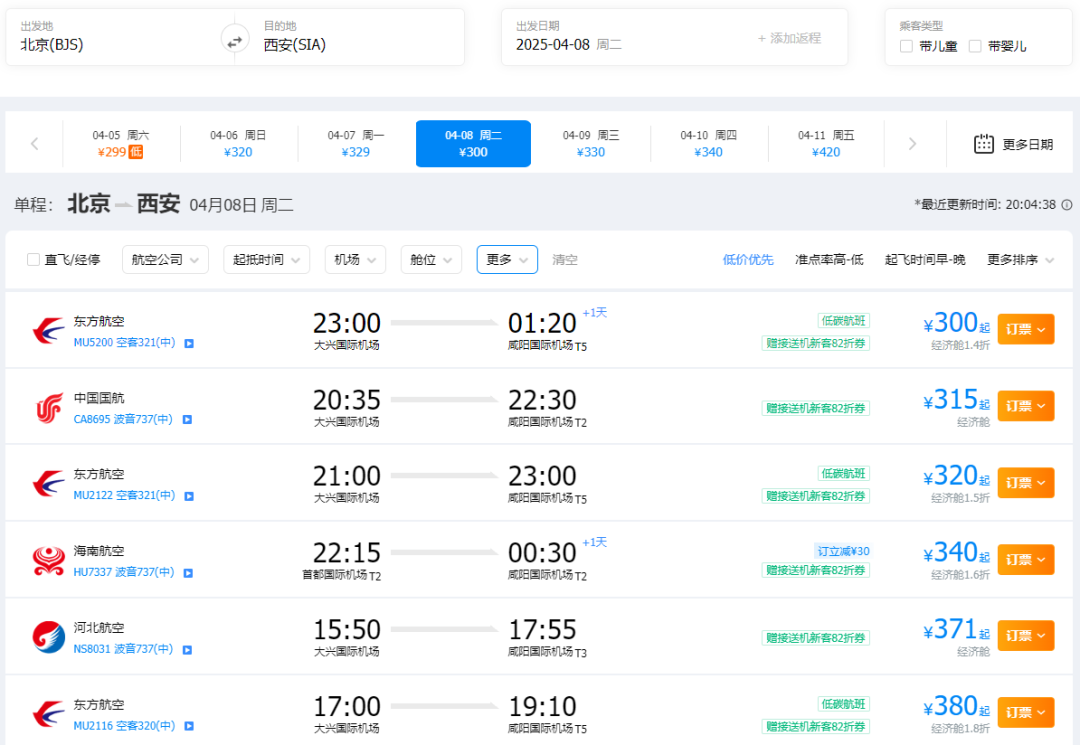The image size is (1080, 745).
Task: Enable the 带儿童 checkbox
Action: [x=906, y=46]
